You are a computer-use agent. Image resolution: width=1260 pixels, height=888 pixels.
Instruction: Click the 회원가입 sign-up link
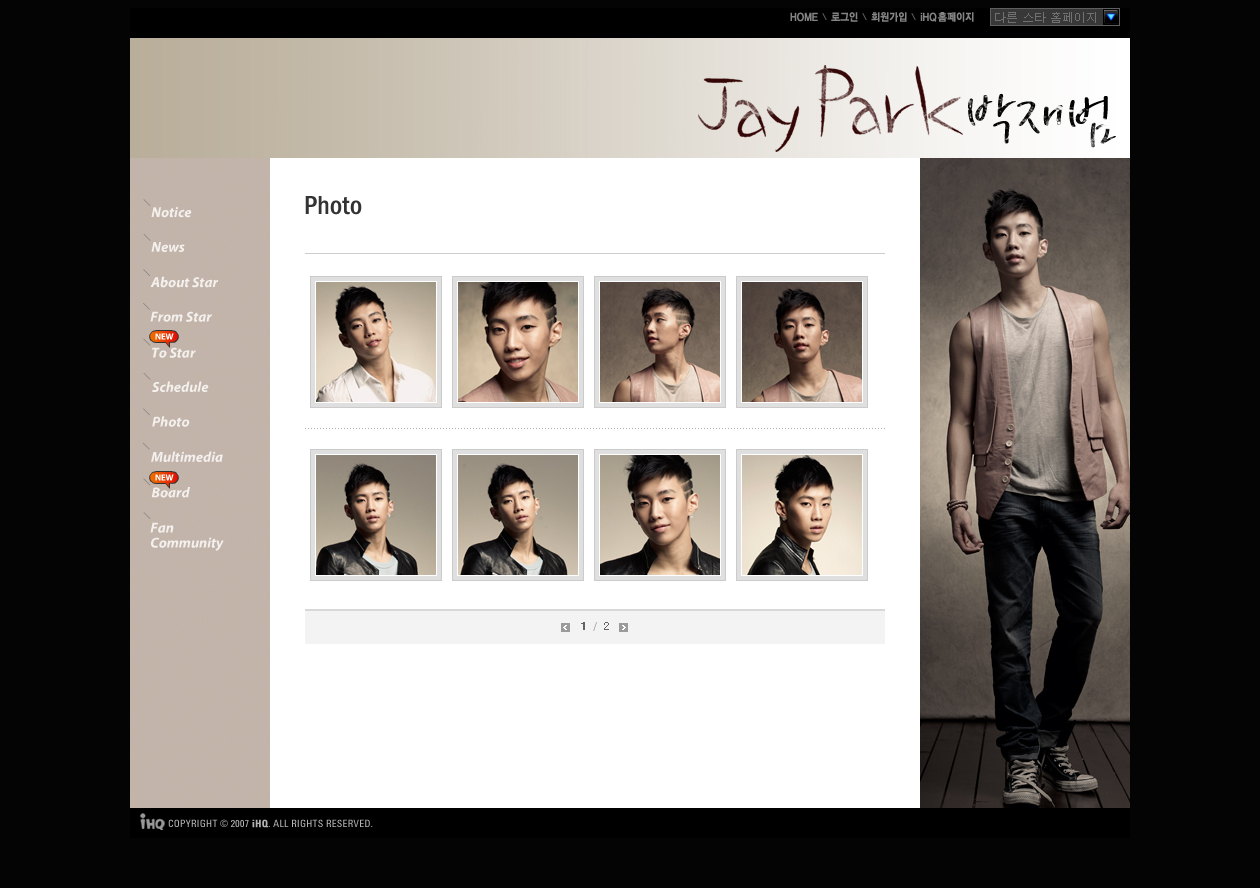point(889,17)
